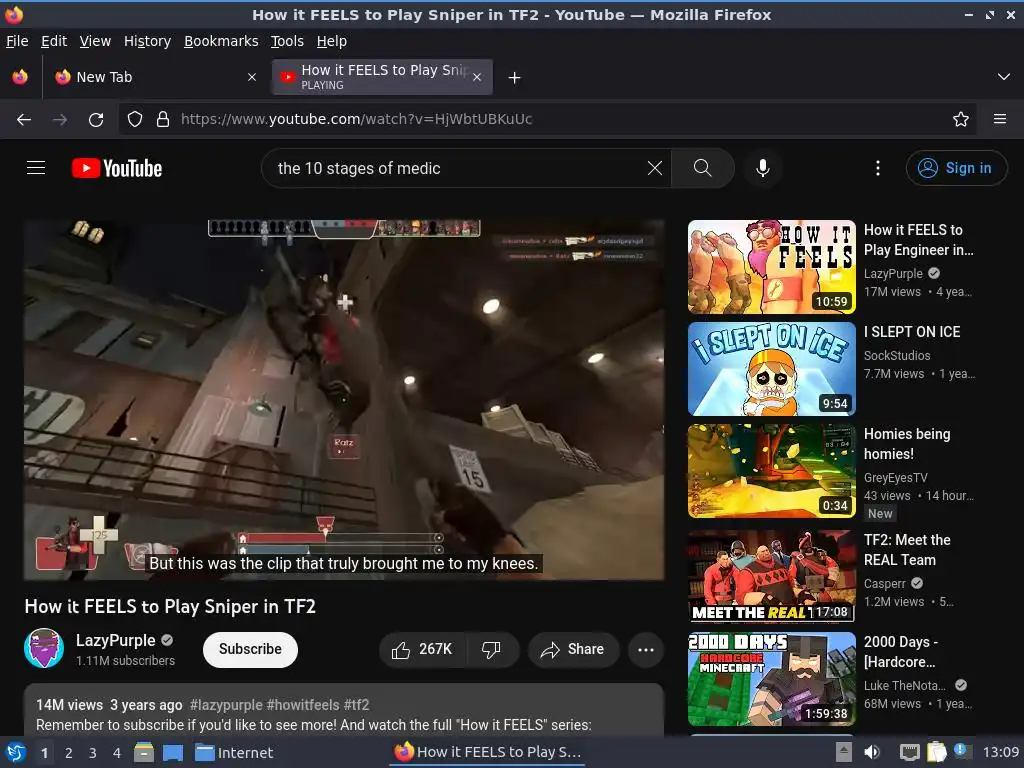Open the Tools menu
Image resolution: width=1024 pixels, height=768 pixels.
(287, 41)
